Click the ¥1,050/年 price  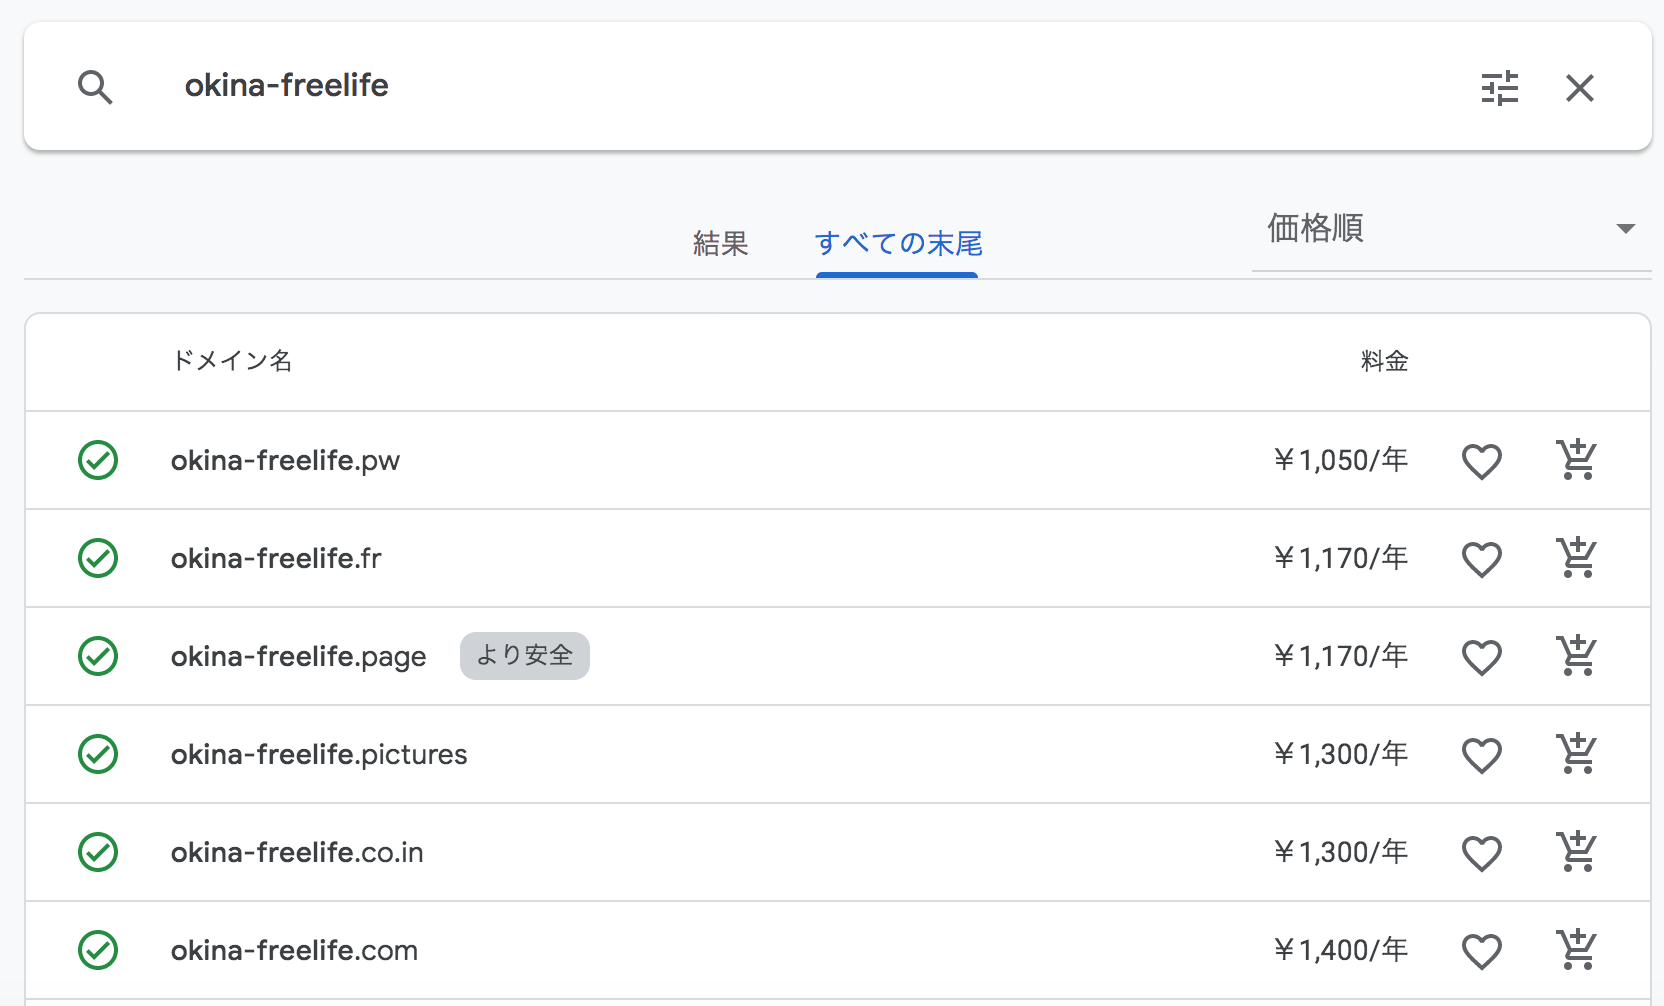pyautogui.click(x=1341, y=460)
